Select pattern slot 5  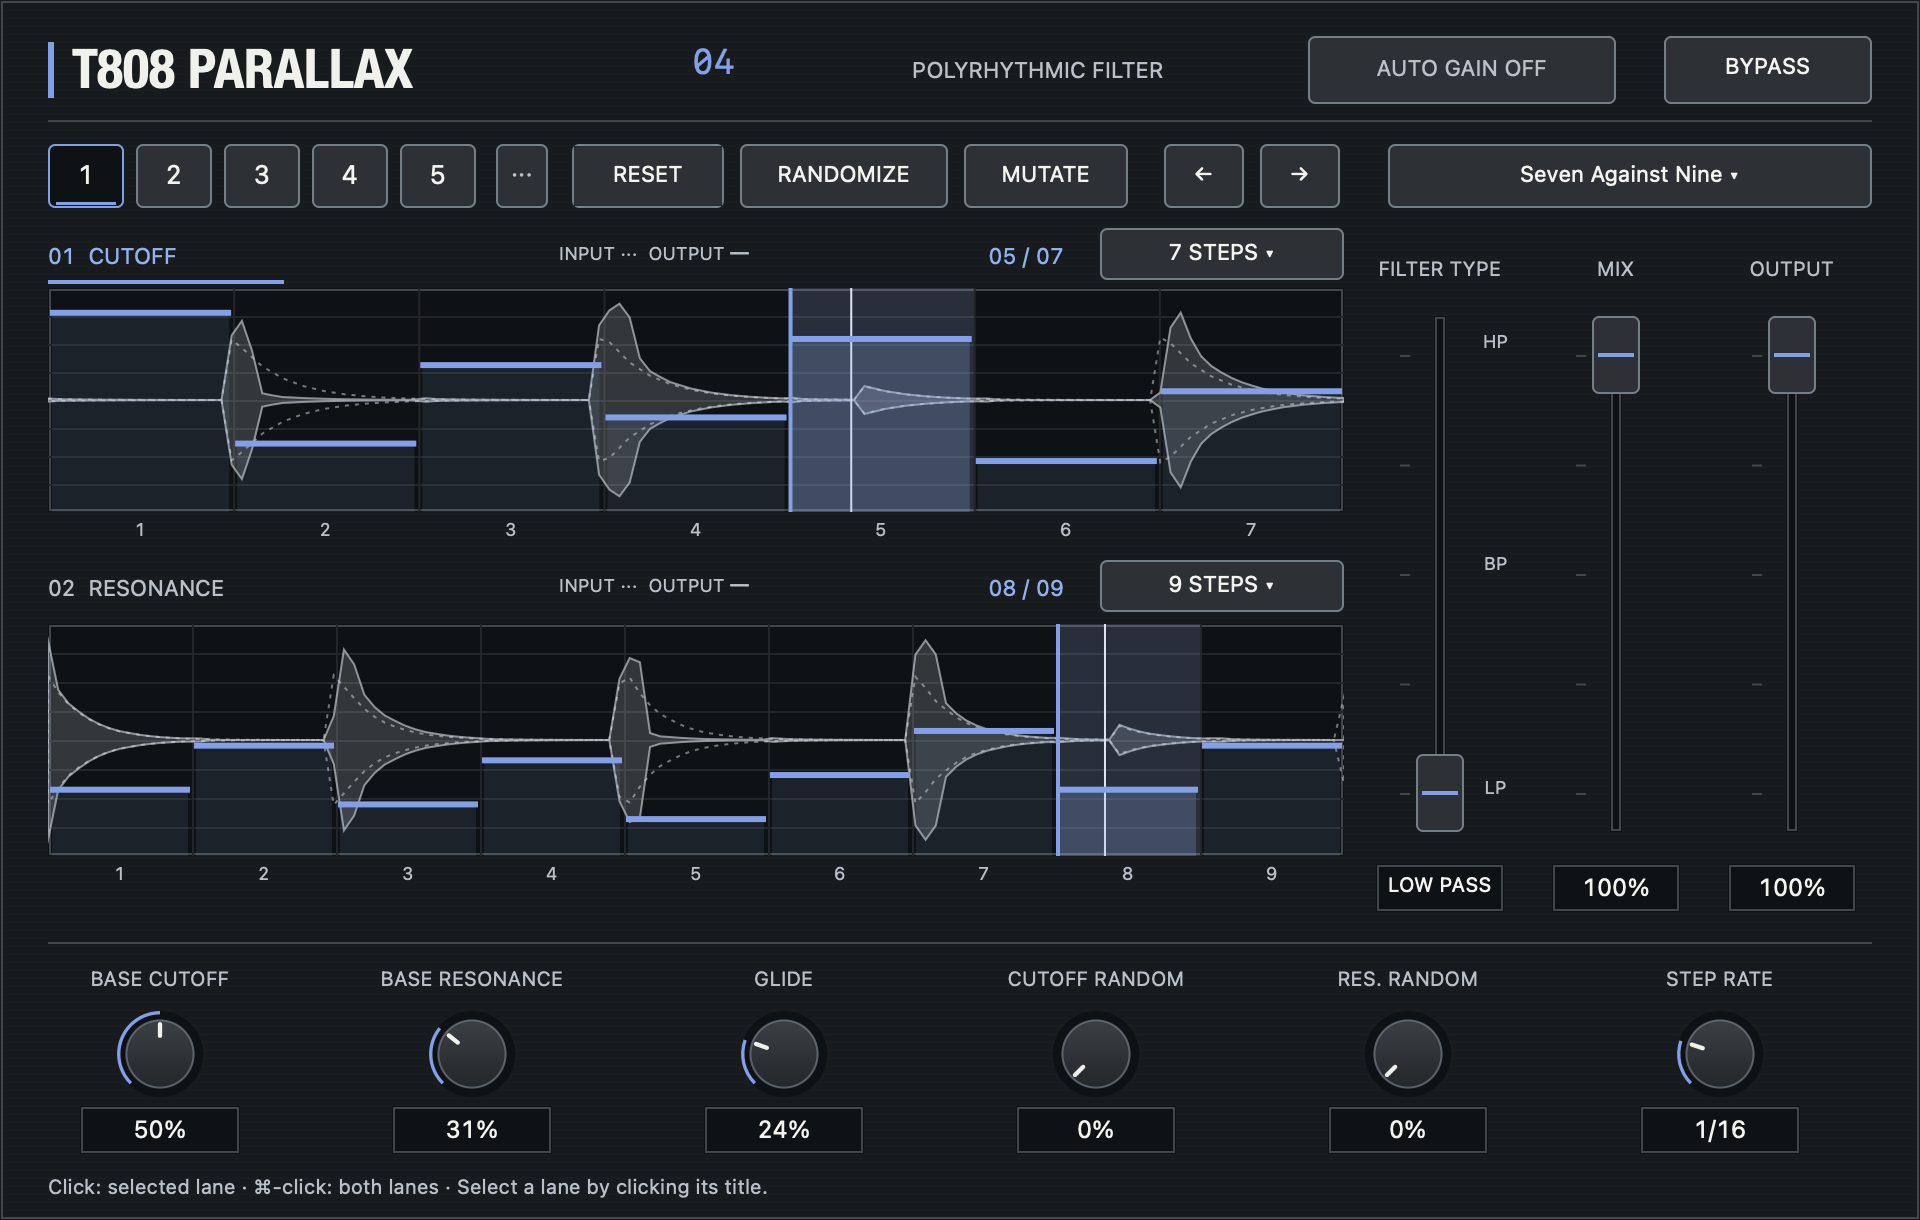click(438, 175)
